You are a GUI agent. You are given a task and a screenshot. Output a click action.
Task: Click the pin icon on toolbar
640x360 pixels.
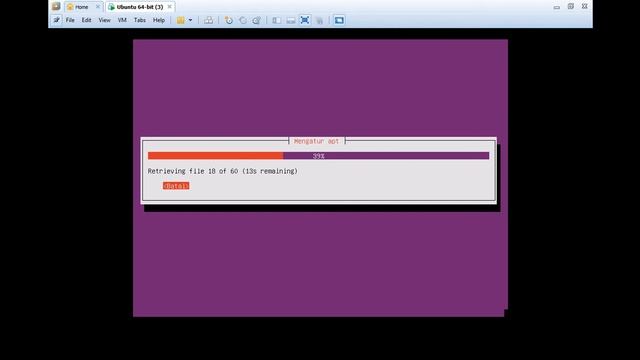[x=56, y=20]
